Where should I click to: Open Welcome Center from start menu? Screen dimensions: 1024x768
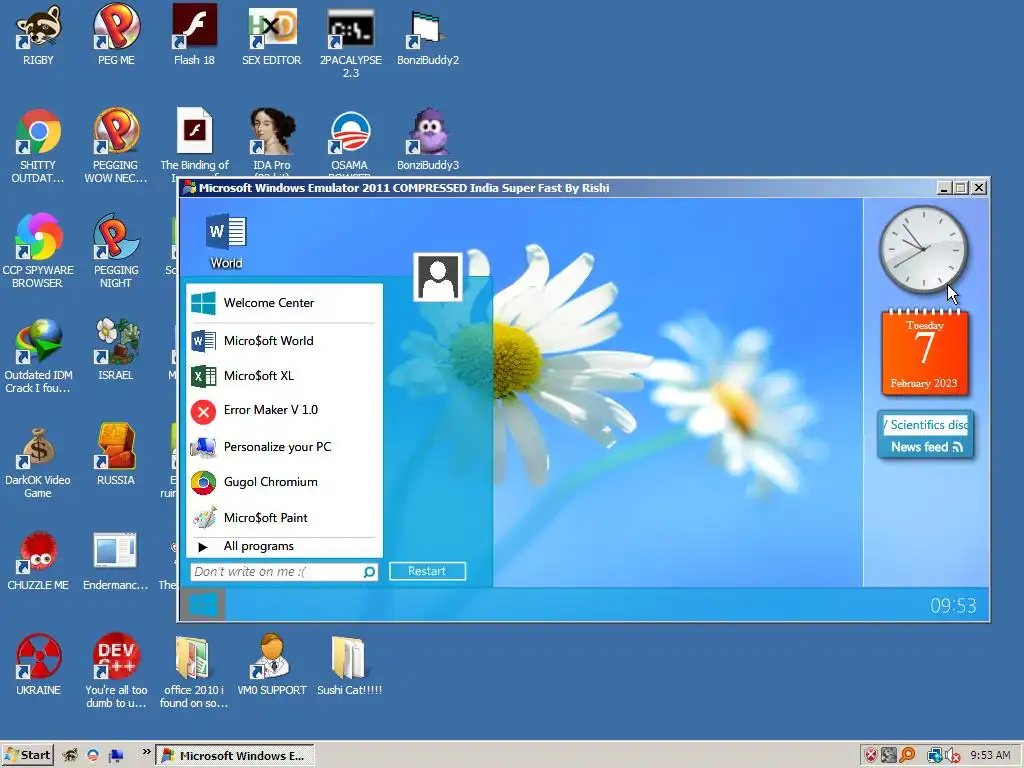click(x=284, y=303)
